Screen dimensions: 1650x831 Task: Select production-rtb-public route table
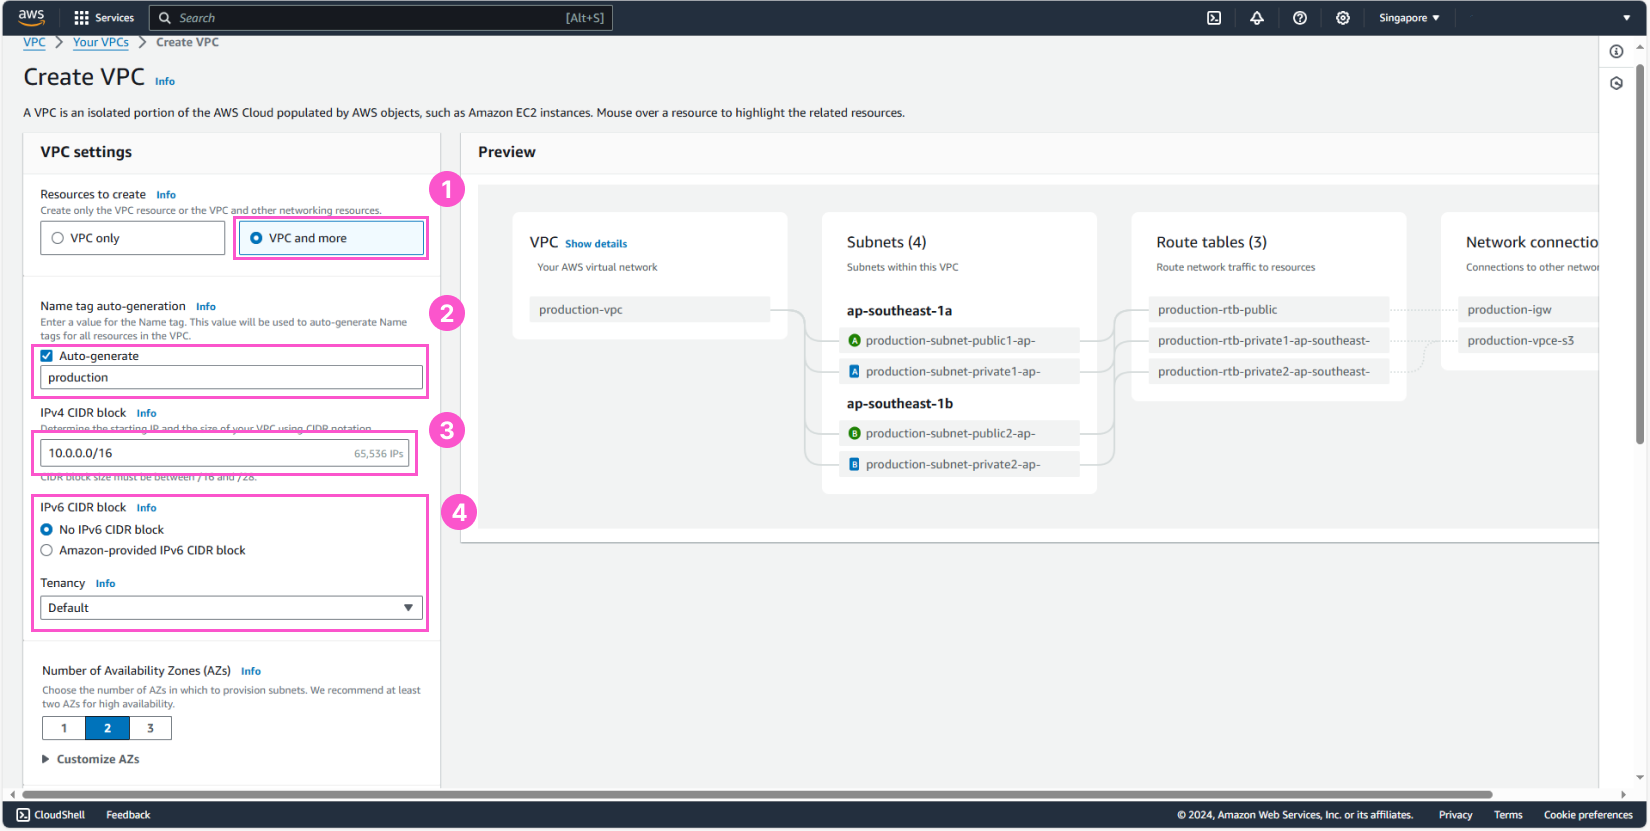pyautogui.click(x=1269, y=310)
